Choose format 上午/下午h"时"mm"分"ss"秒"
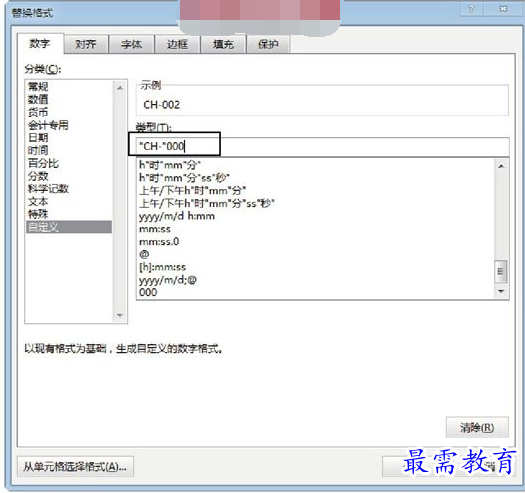The height and width of the screenshot is (493, 525). (x=315, y=203)
